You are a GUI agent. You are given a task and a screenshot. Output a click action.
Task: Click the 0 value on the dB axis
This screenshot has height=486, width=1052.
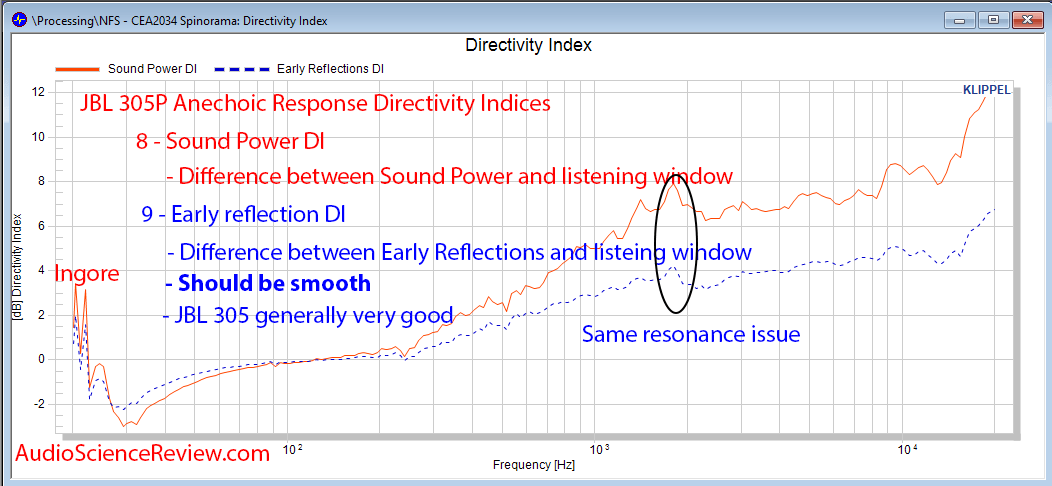coord(40,360)
